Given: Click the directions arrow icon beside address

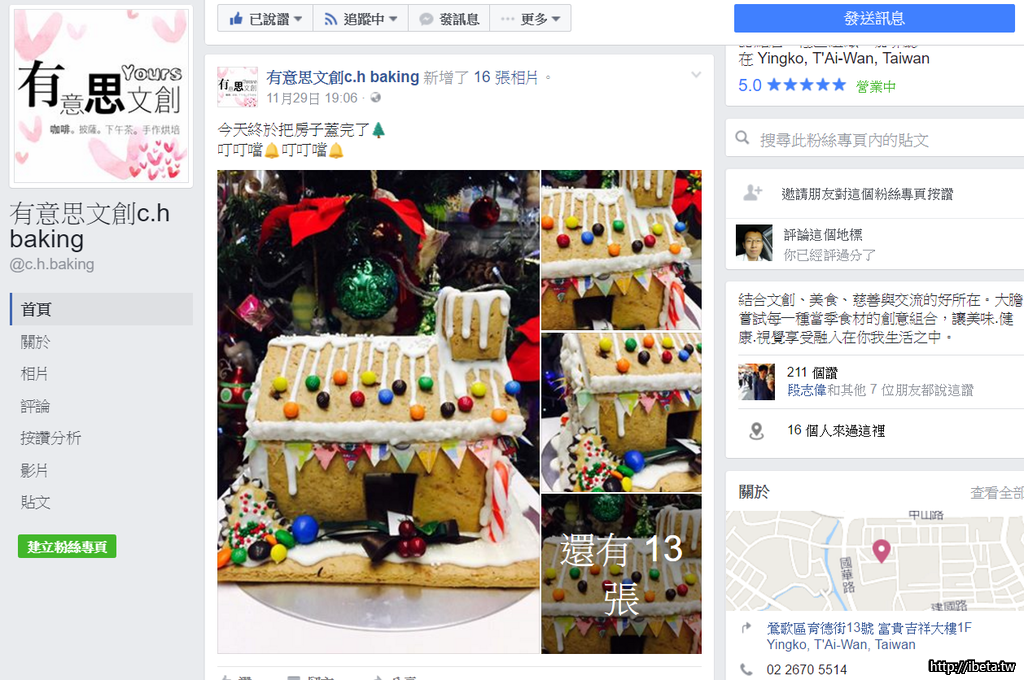Looking at the screenshot, I should click(x=746, y=628).
